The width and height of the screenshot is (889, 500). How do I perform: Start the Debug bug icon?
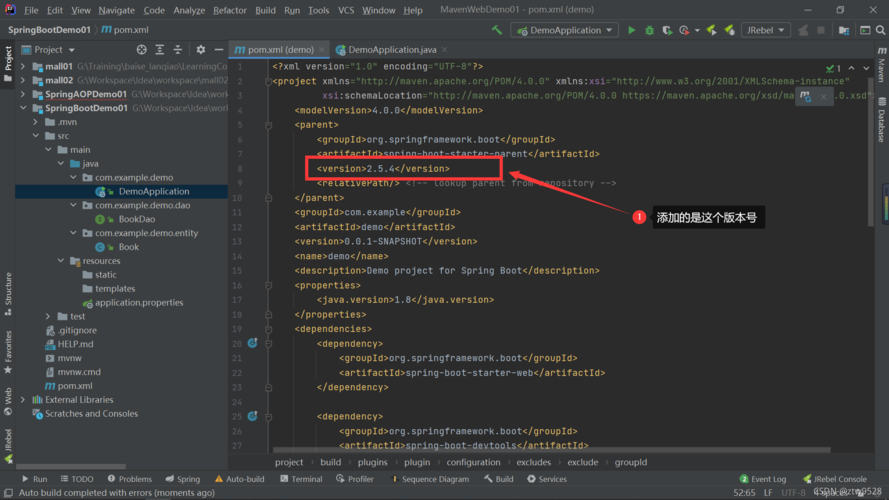pos(649,30)
